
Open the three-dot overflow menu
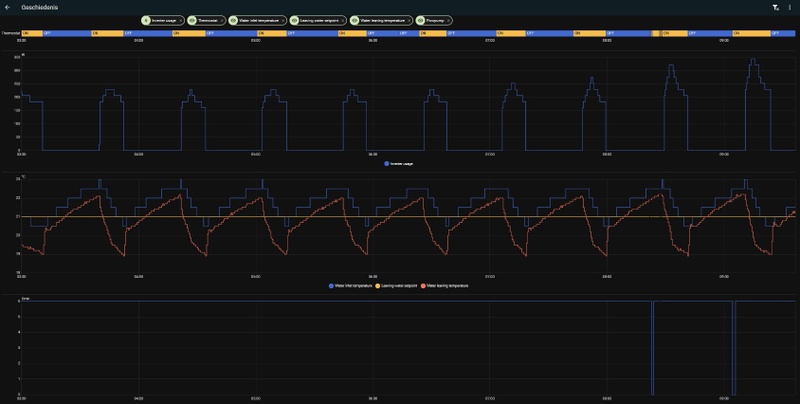(x=790, y=8)
